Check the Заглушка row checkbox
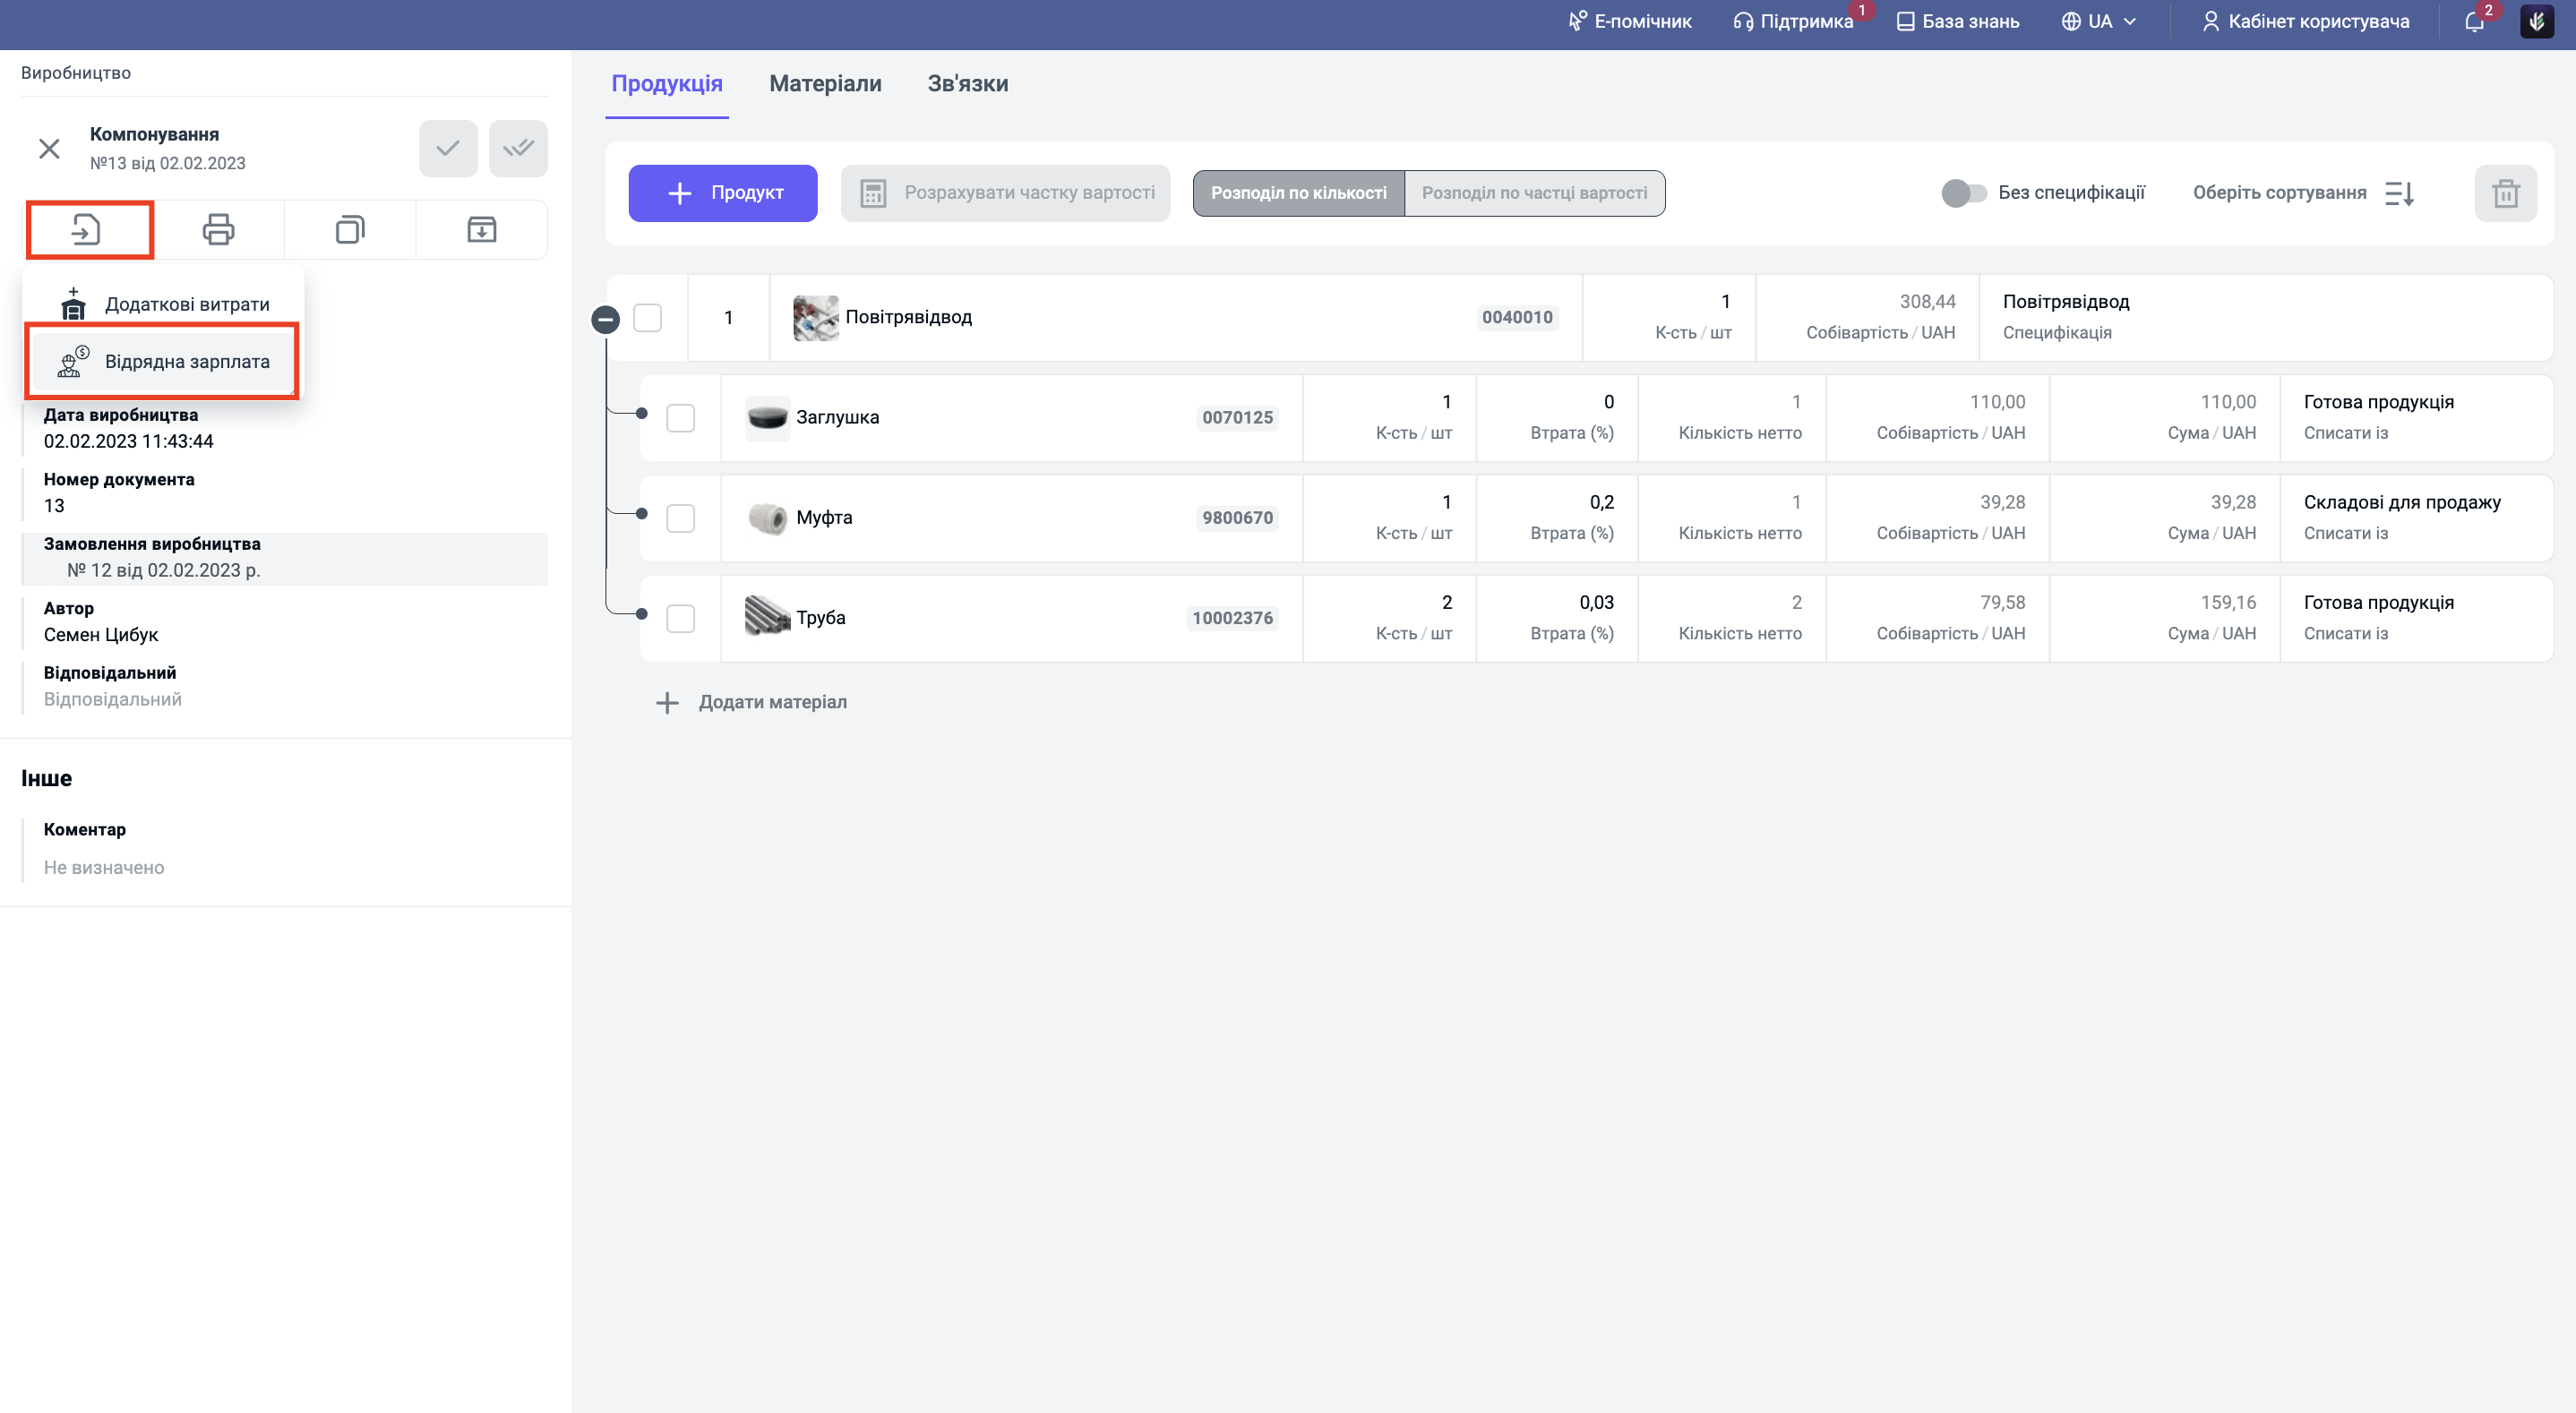 click(x=681, y=418)
